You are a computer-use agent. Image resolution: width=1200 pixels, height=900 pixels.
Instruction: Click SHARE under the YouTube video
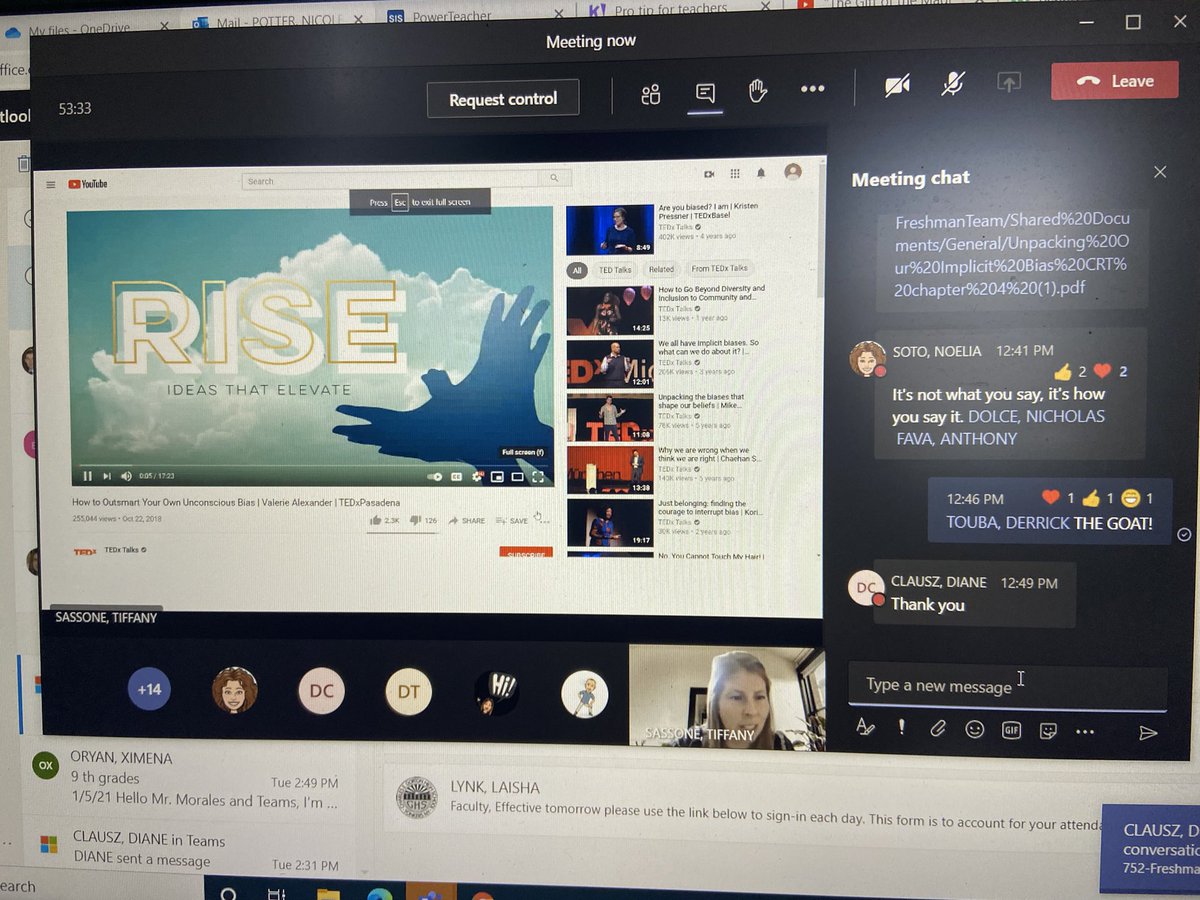(x=467, y=520)
